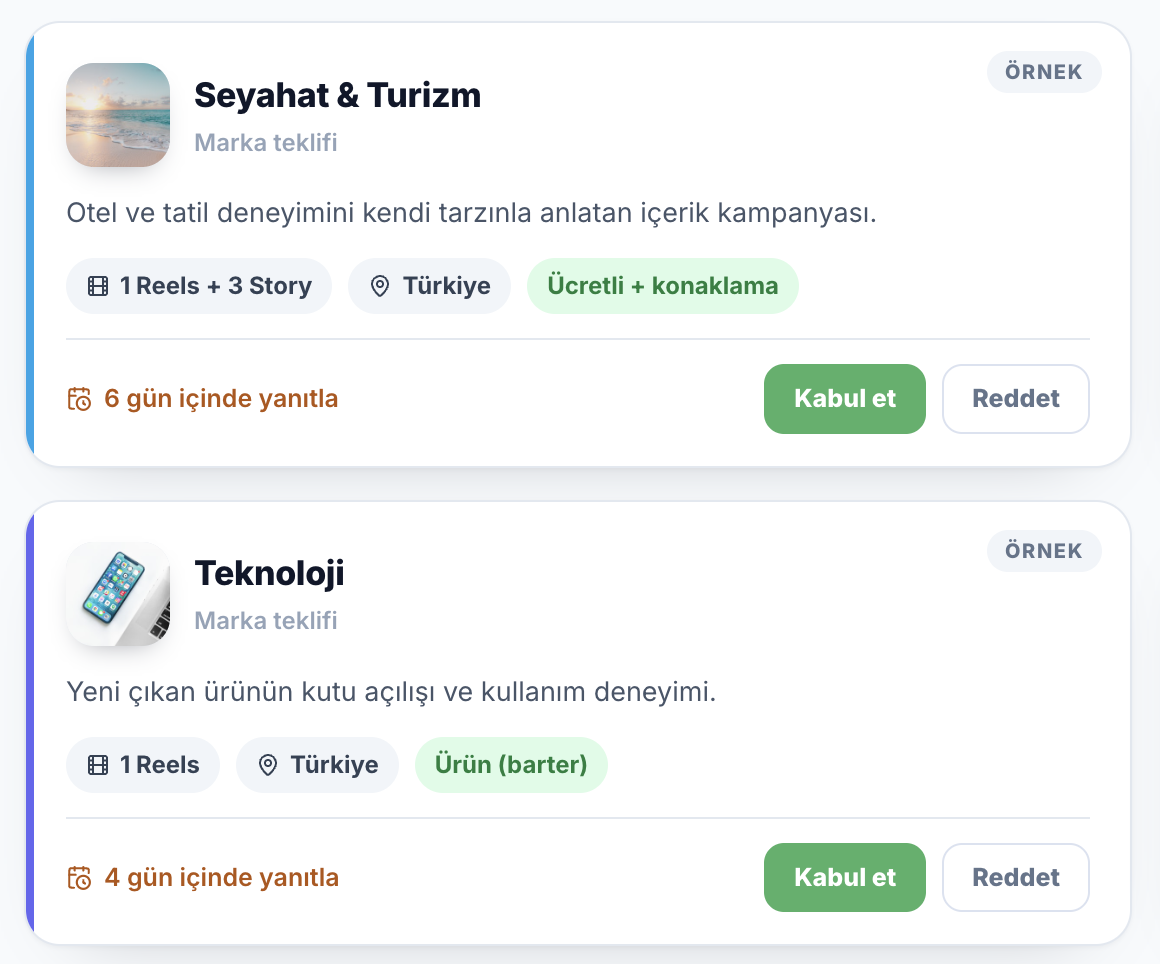1160x964 pixels.
Task: Click the smartphone thumbnail for Teknoloji
Action: tap(118, 594)
